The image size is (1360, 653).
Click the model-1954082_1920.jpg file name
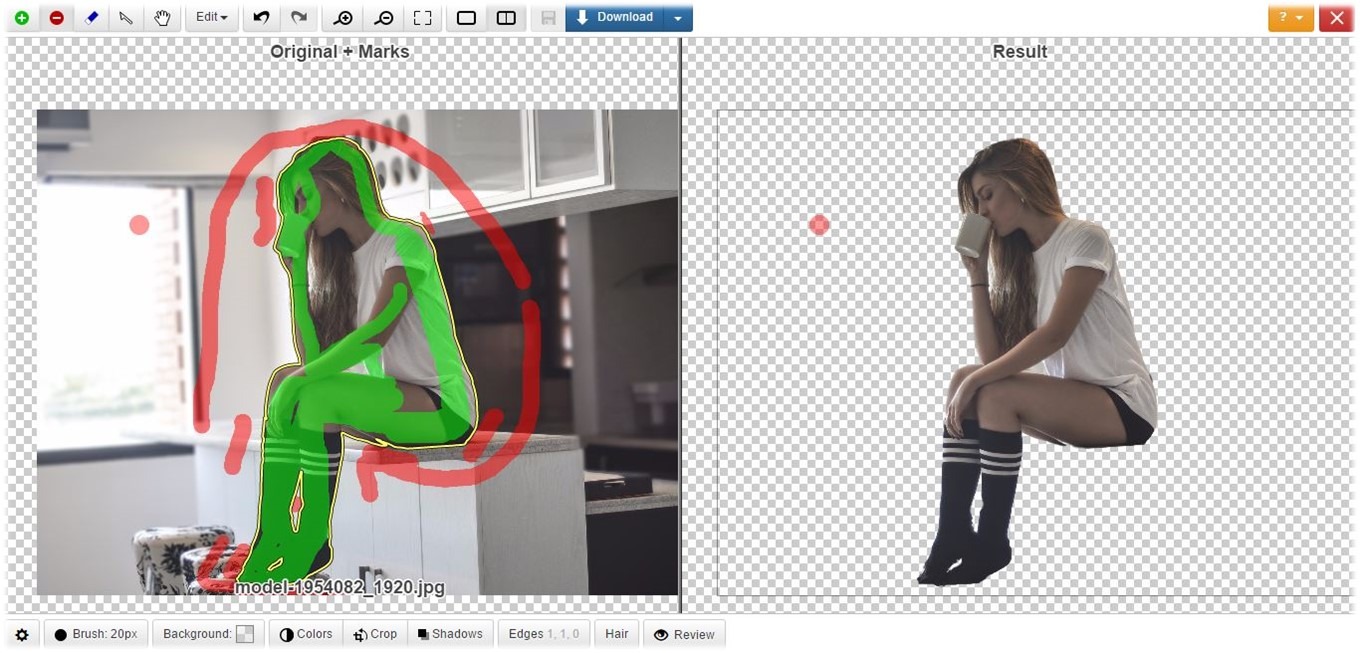[340, 587]
